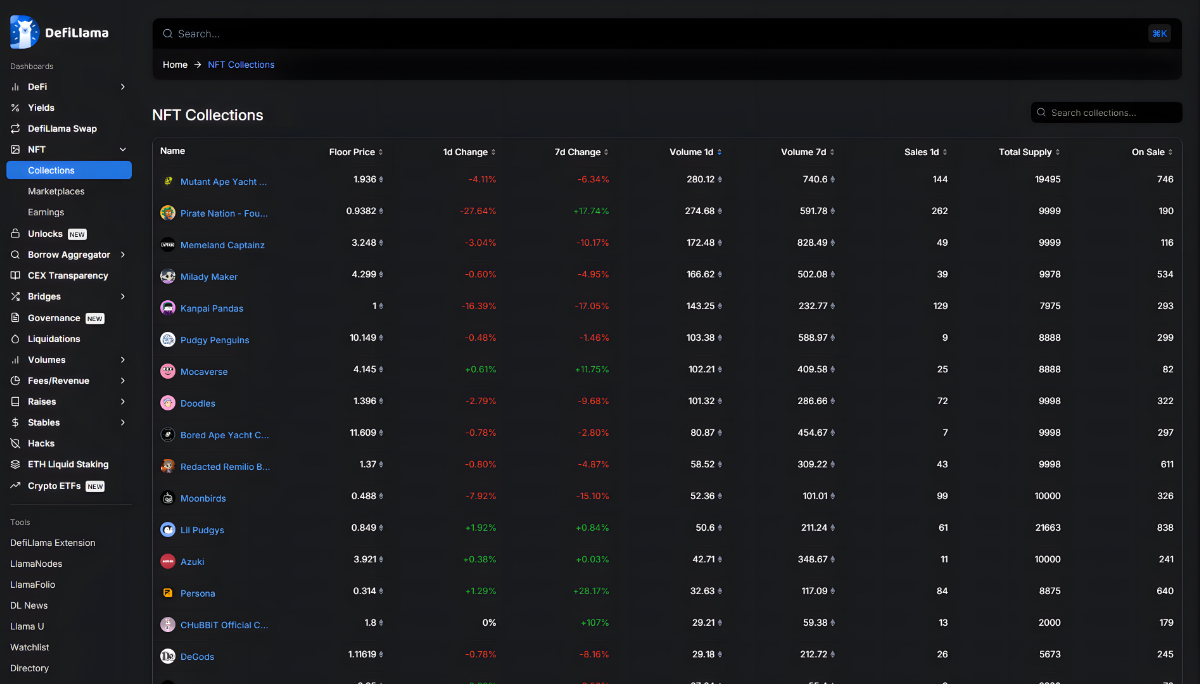Click the Pudgy Penguins collection icon

click(168, 340)
